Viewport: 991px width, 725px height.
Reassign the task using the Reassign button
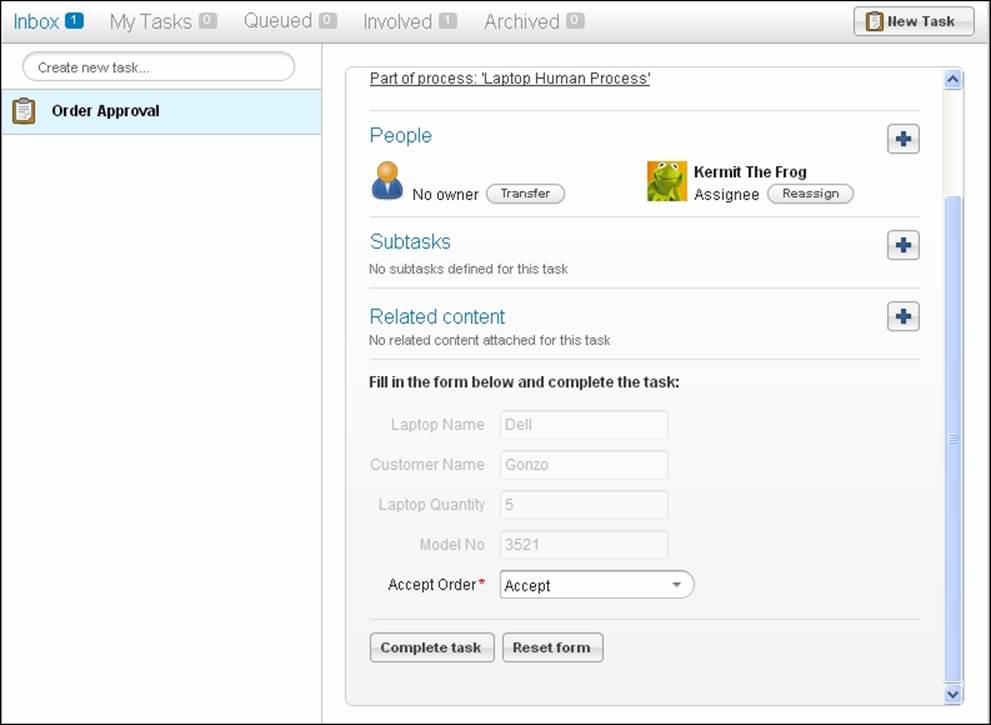pyautogui.click(x=810, y=194)
